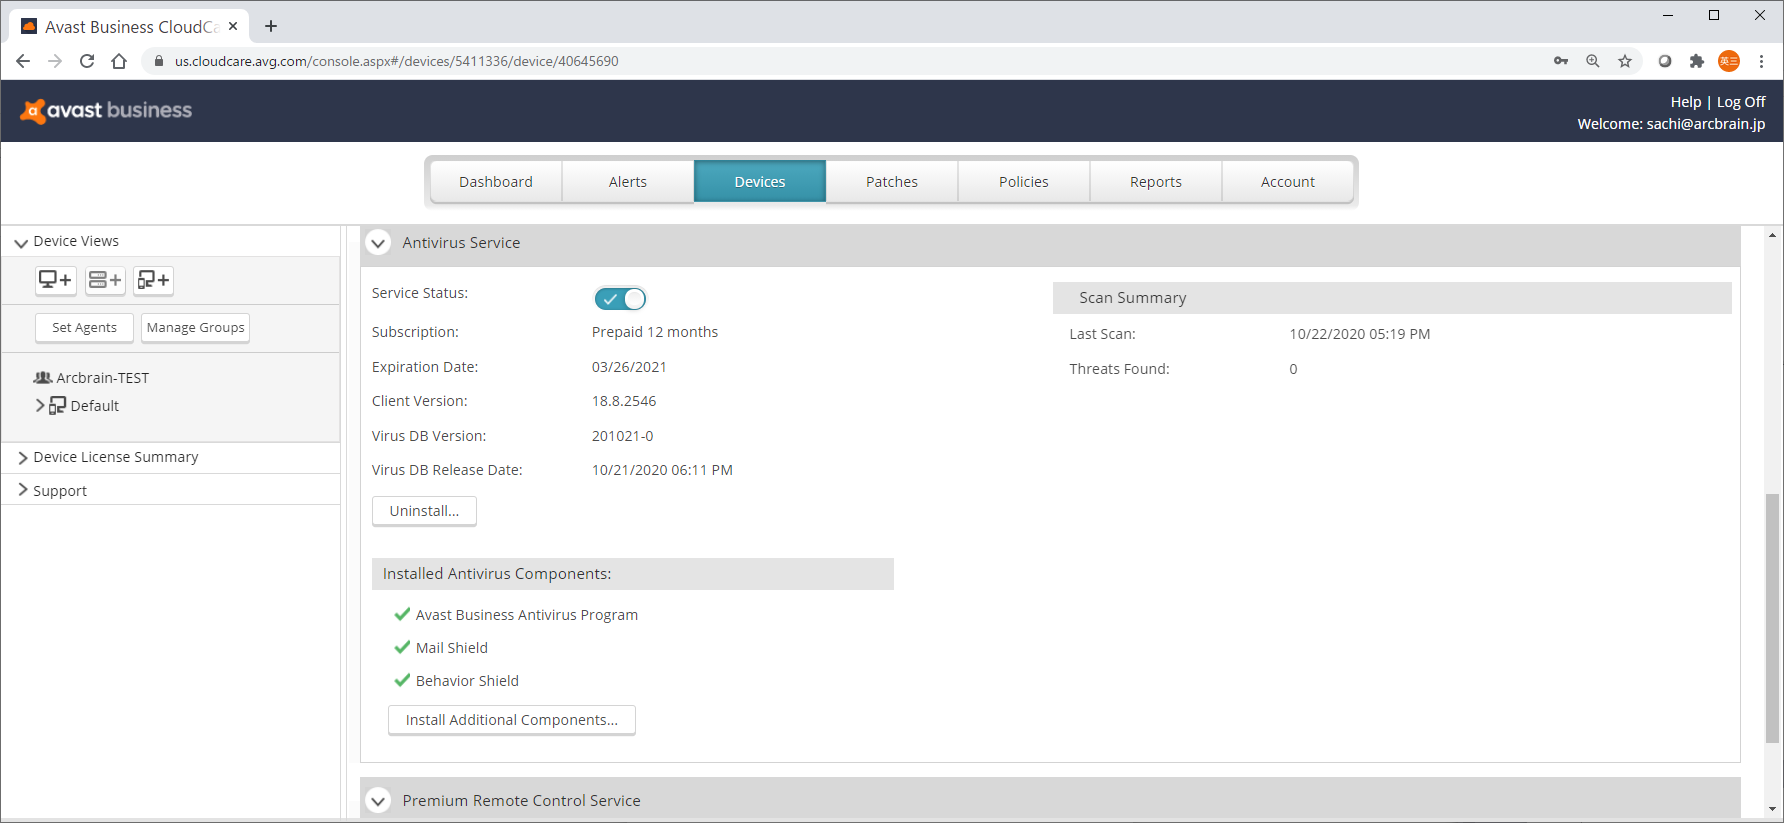Image resolution: width=1784 pixels, height=823 pixels.
Task: Open the Alerts tab
Action: (628, 182)
